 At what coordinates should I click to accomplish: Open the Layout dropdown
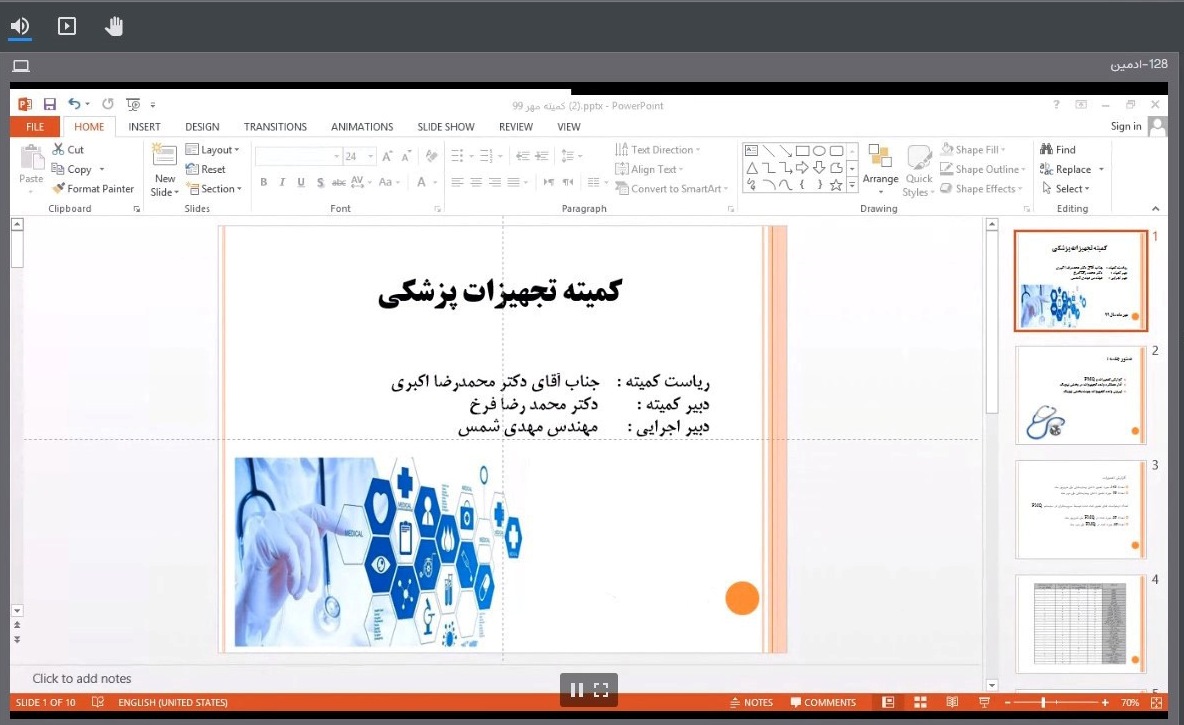pyautogui.click(x=214, y=150)
